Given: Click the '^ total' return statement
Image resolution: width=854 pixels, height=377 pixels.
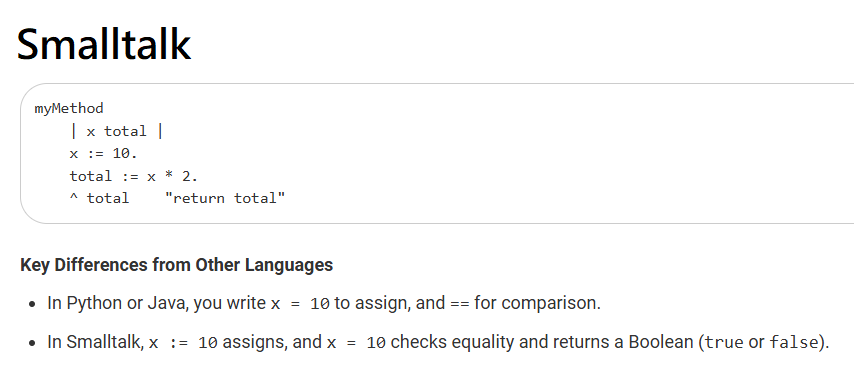Looking at the screenshot, I should [x=99, y=198].
